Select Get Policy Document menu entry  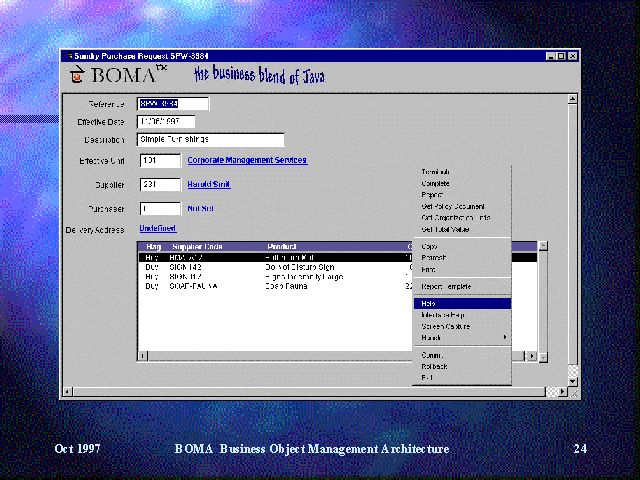point(452,207)
